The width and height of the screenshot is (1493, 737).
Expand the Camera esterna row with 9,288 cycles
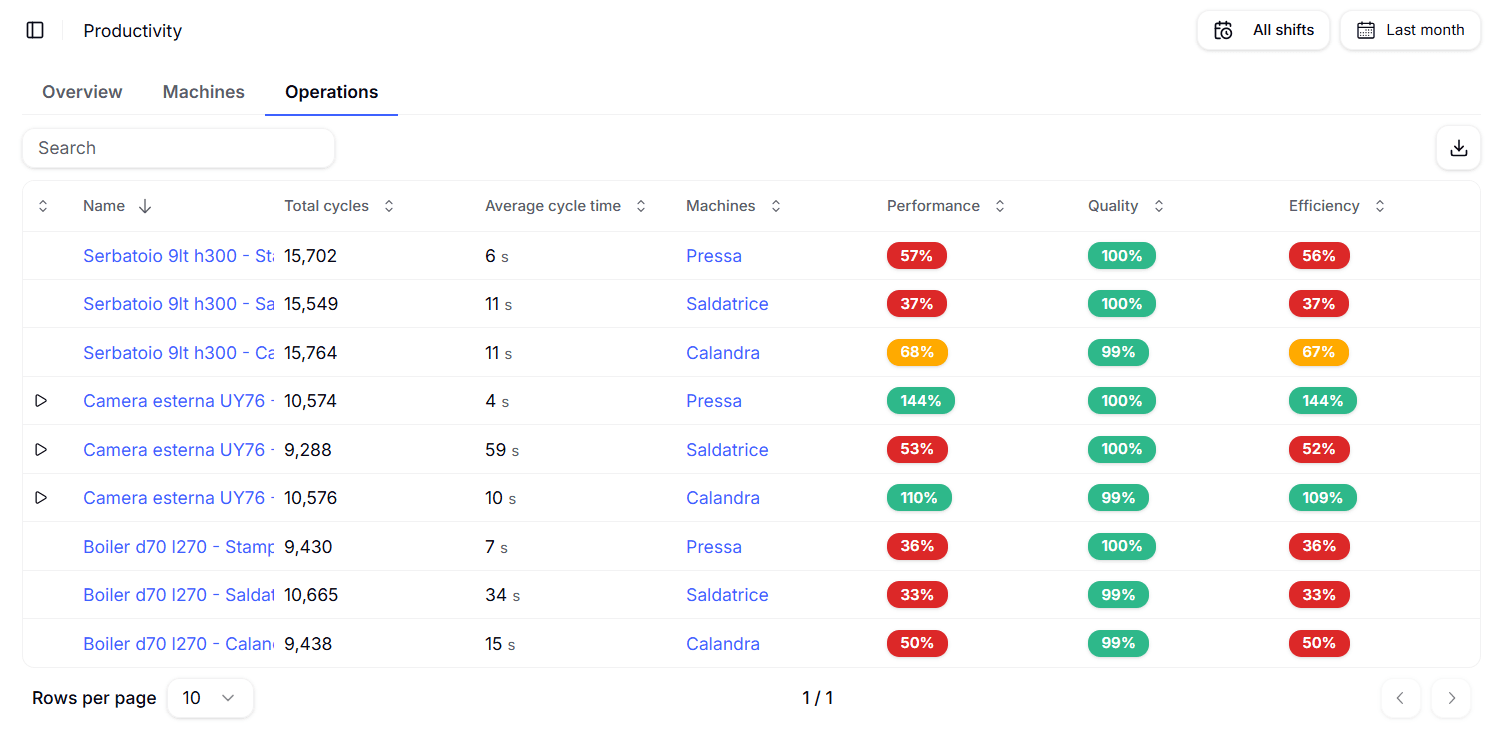pyautogui.click(x=41, y=450)
